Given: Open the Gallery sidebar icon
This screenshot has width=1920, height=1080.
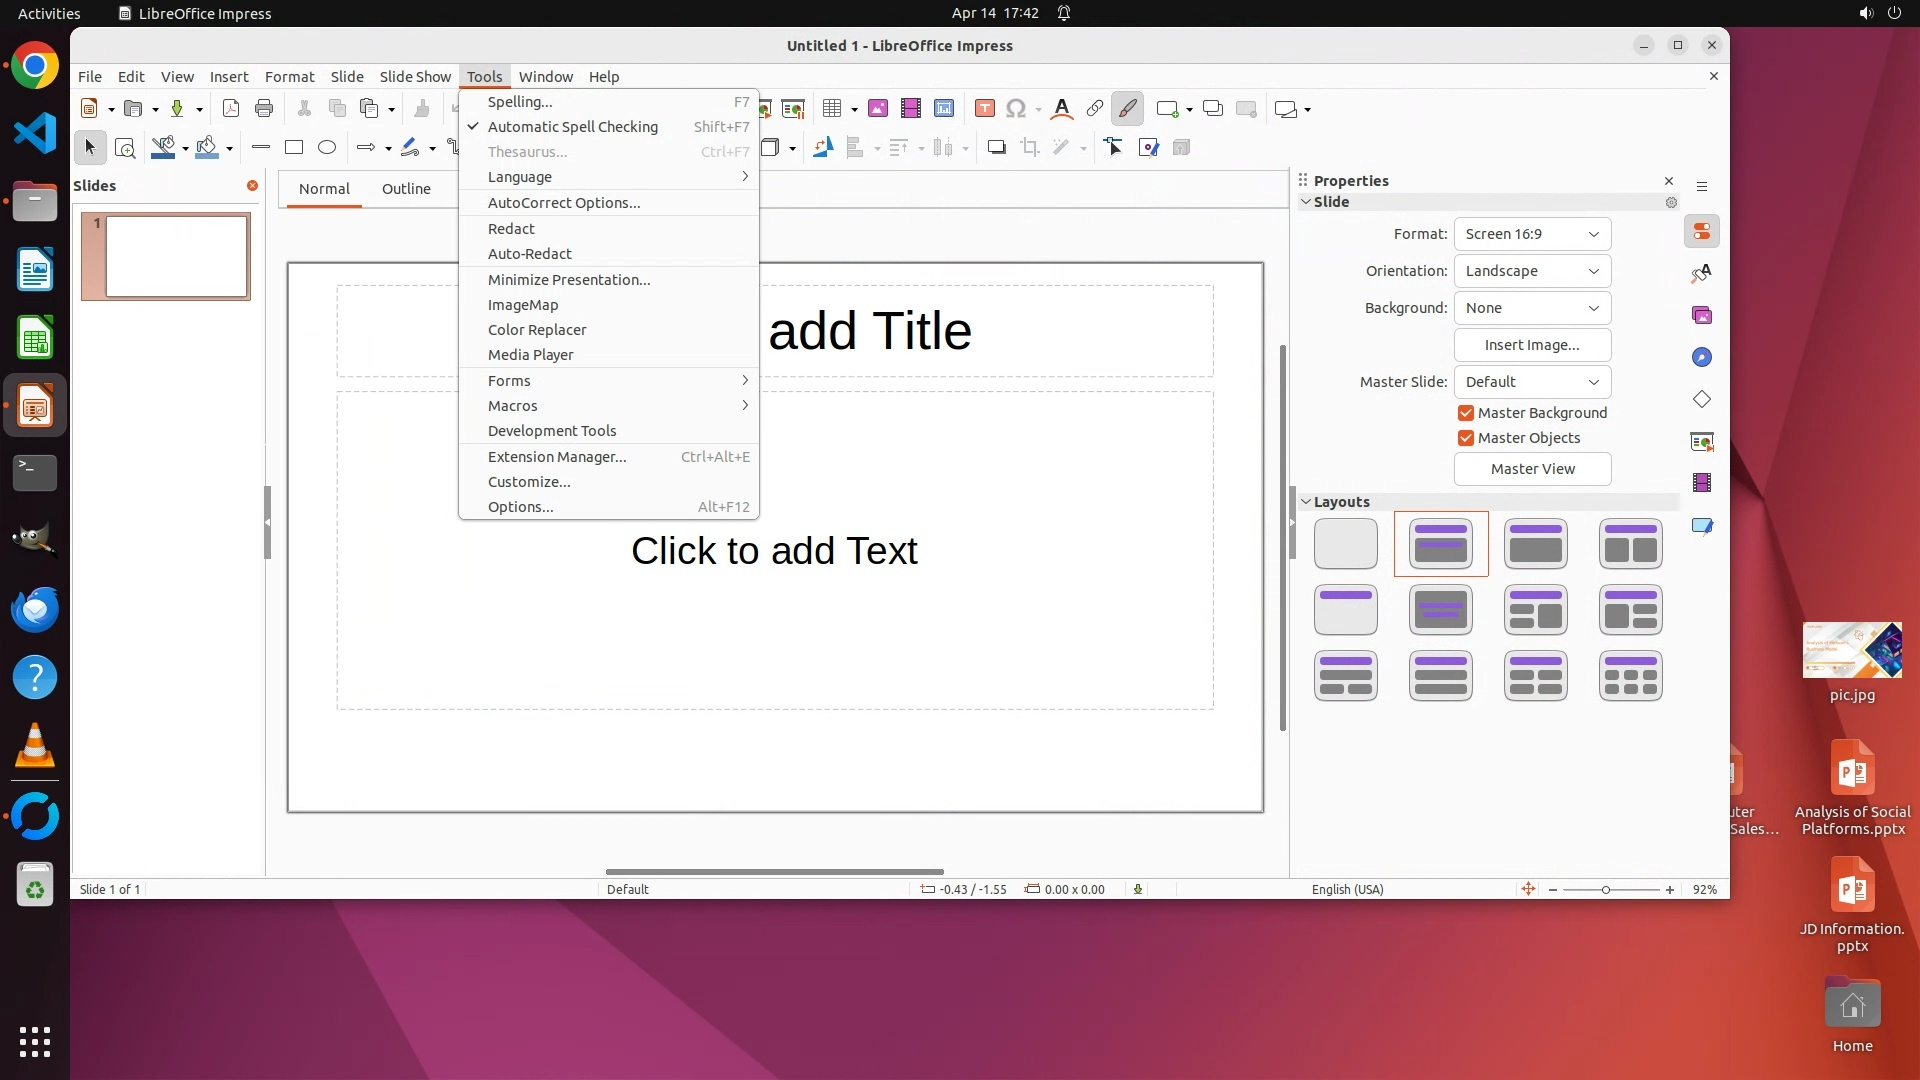Looking at the screenshot, I should [x=1702, y=316].
